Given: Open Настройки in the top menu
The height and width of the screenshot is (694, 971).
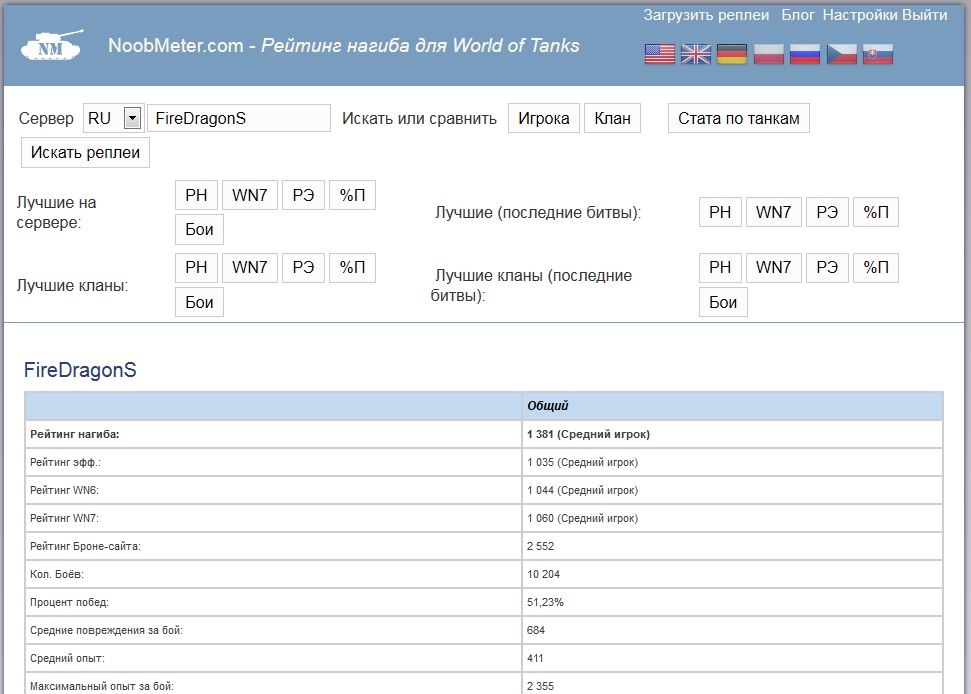Looking at the screenshot, I should click(x=860, y=15).
